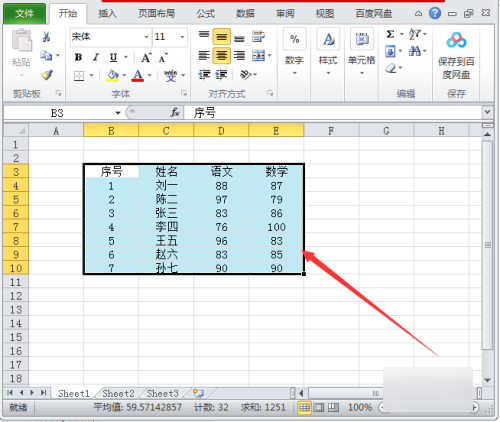Viewport: 500px width, 422px height.
Task: Click the Find binoculars icon
Action: pos(415,51)
